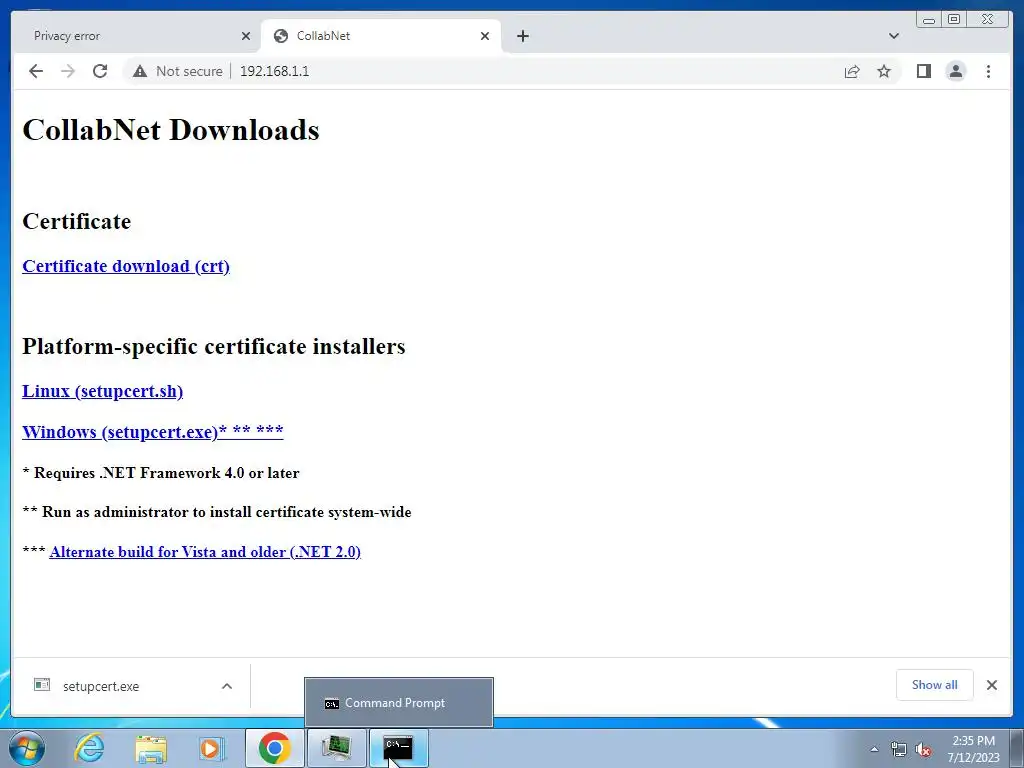Minimize the Chrome window
Image resolution: width=1024 pixels, height=768 pixels.
coord(929,20)
